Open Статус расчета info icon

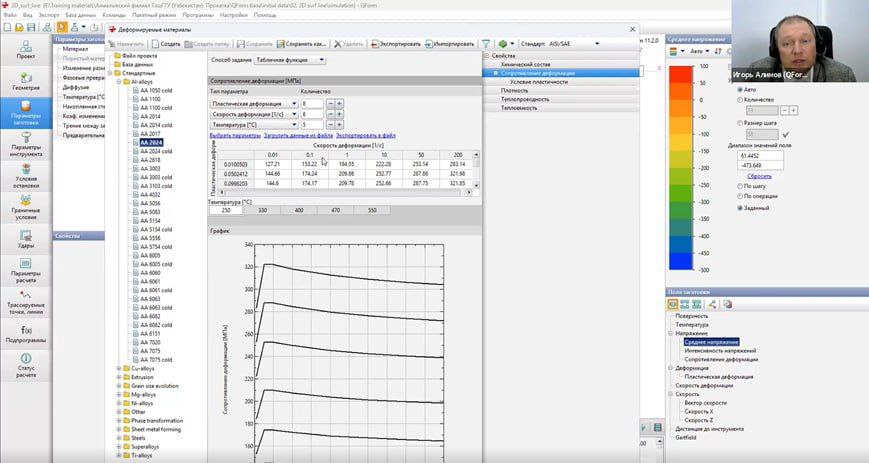tap(26, 362)
